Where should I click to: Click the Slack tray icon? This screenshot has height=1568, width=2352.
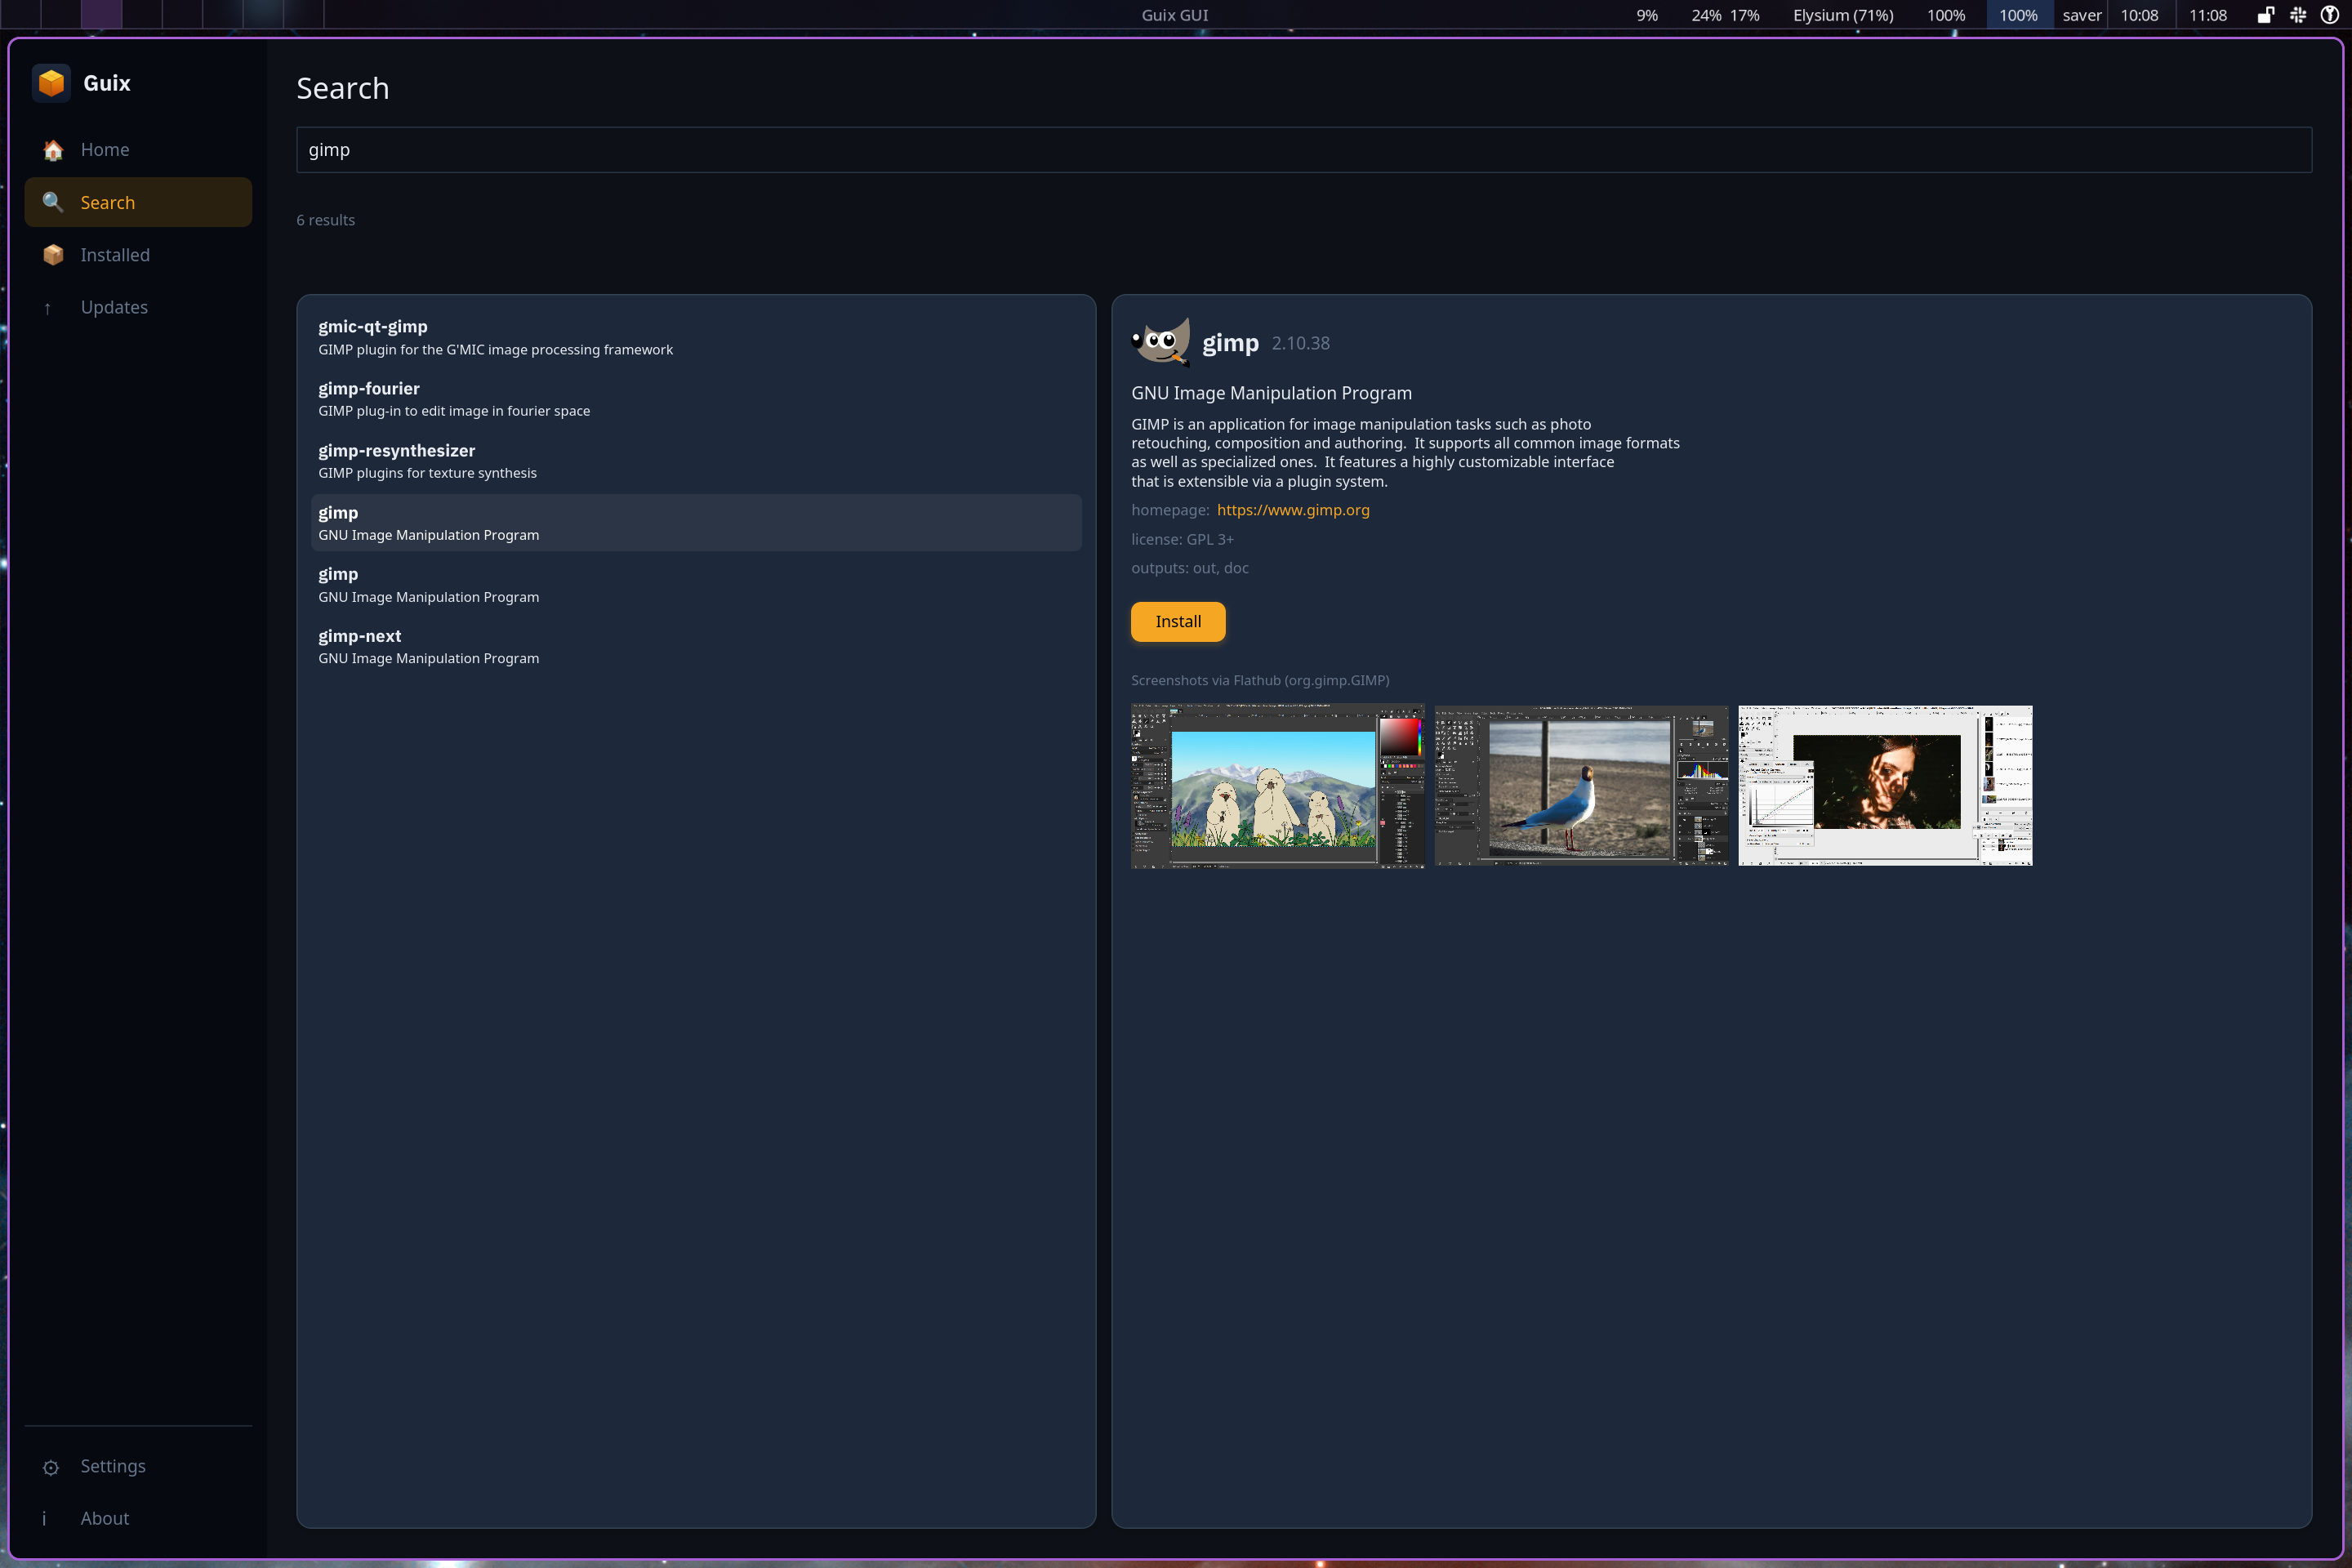2298,15
